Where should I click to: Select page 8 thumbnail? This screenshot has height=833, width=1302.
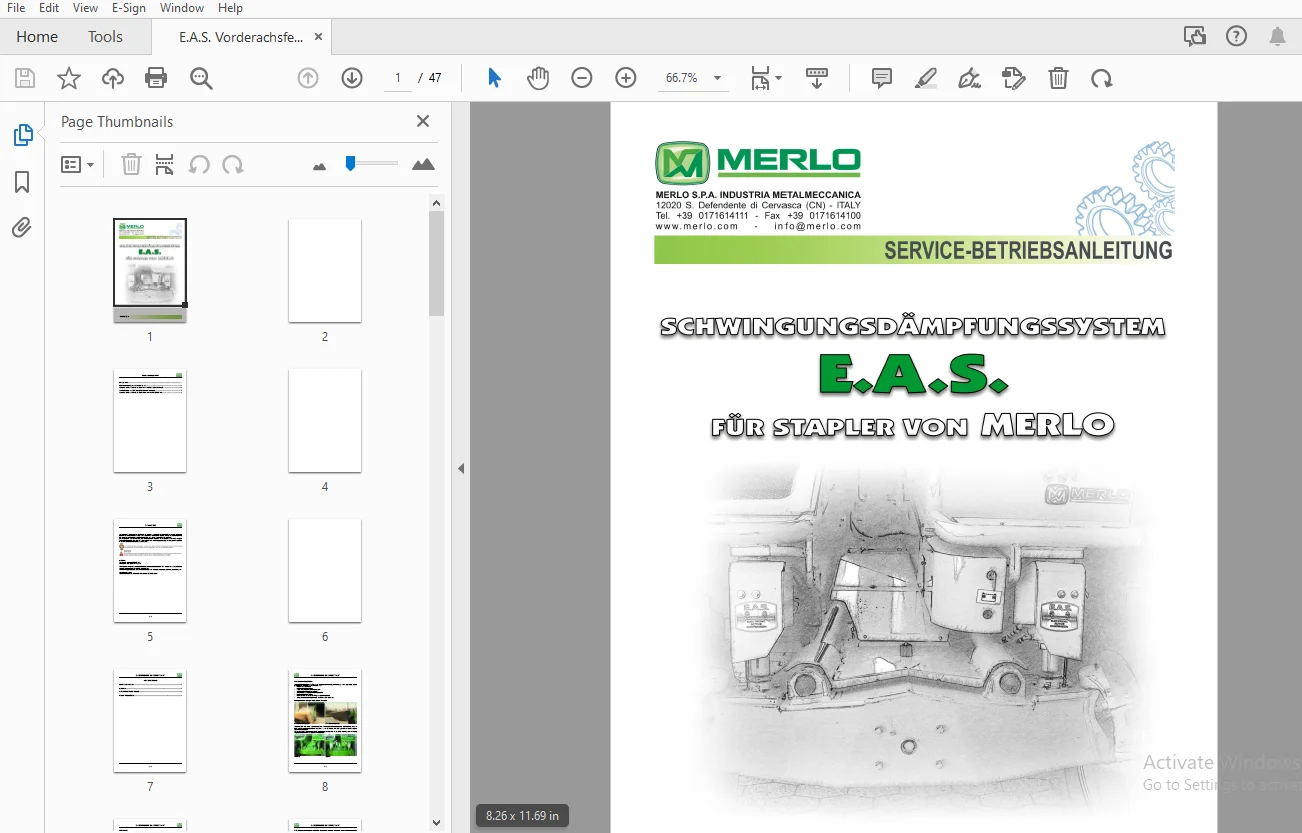click(x=325, y=720)
